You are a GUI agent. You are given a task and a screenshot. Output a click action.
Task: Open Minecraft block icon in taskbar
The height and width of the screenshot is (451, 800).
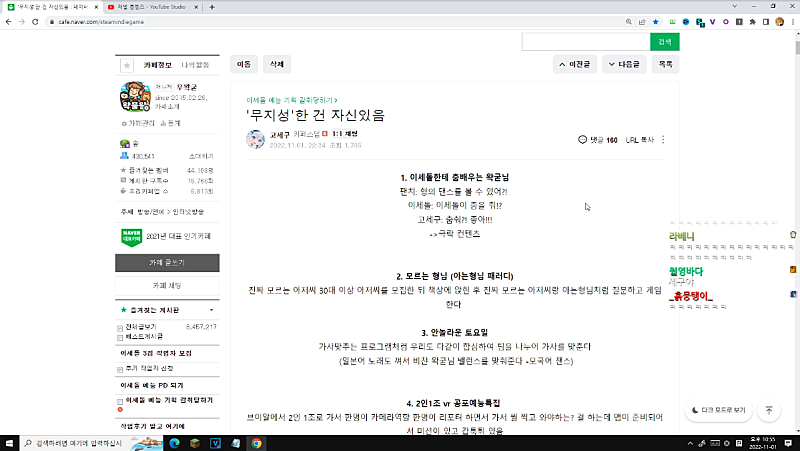pos(195,443)
